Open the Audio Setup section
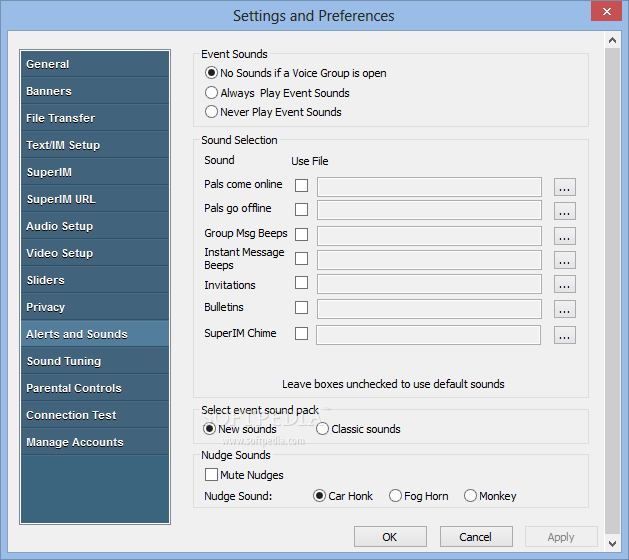Viewport: 629px width, 560px height. (95, 226)
